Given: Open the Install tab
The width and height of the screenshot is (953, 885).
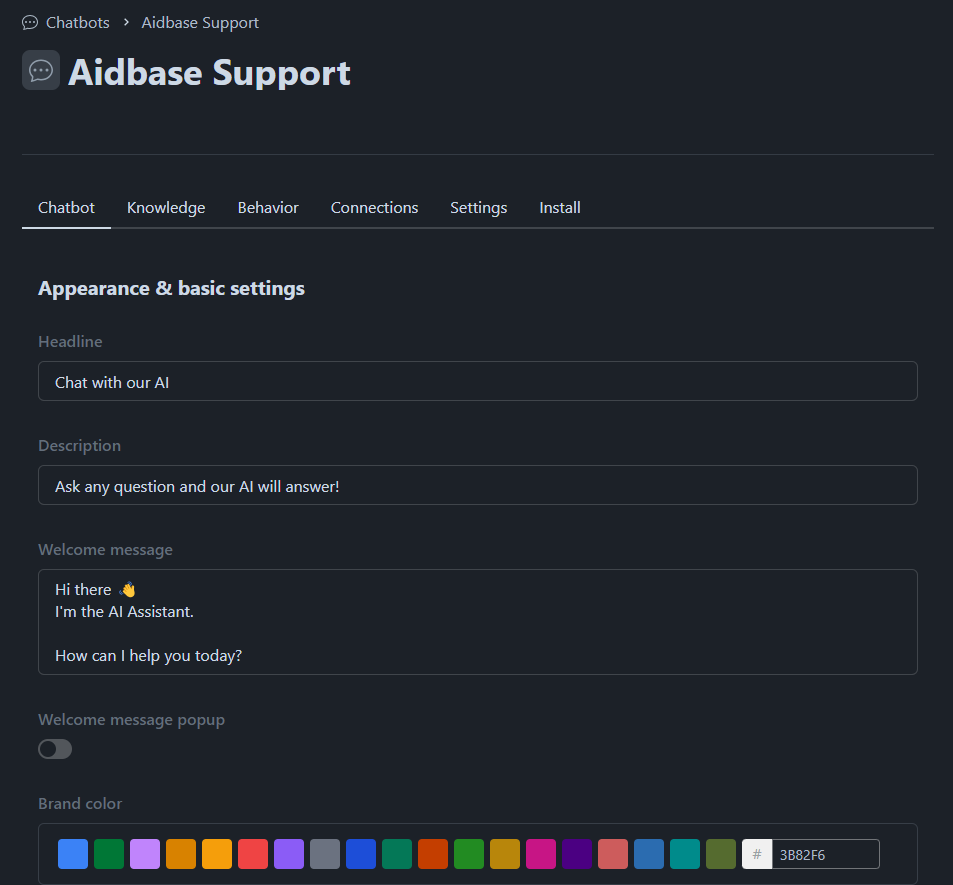Looking at the screenshot, I should point(560,208).
